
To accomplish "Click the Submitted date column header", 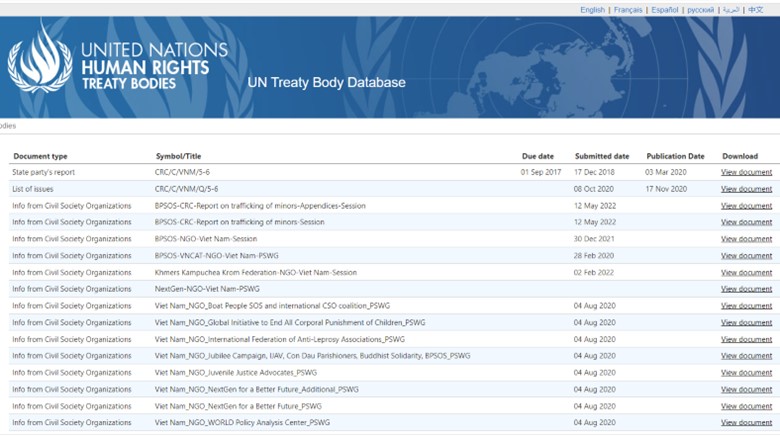I will [602, 156].
